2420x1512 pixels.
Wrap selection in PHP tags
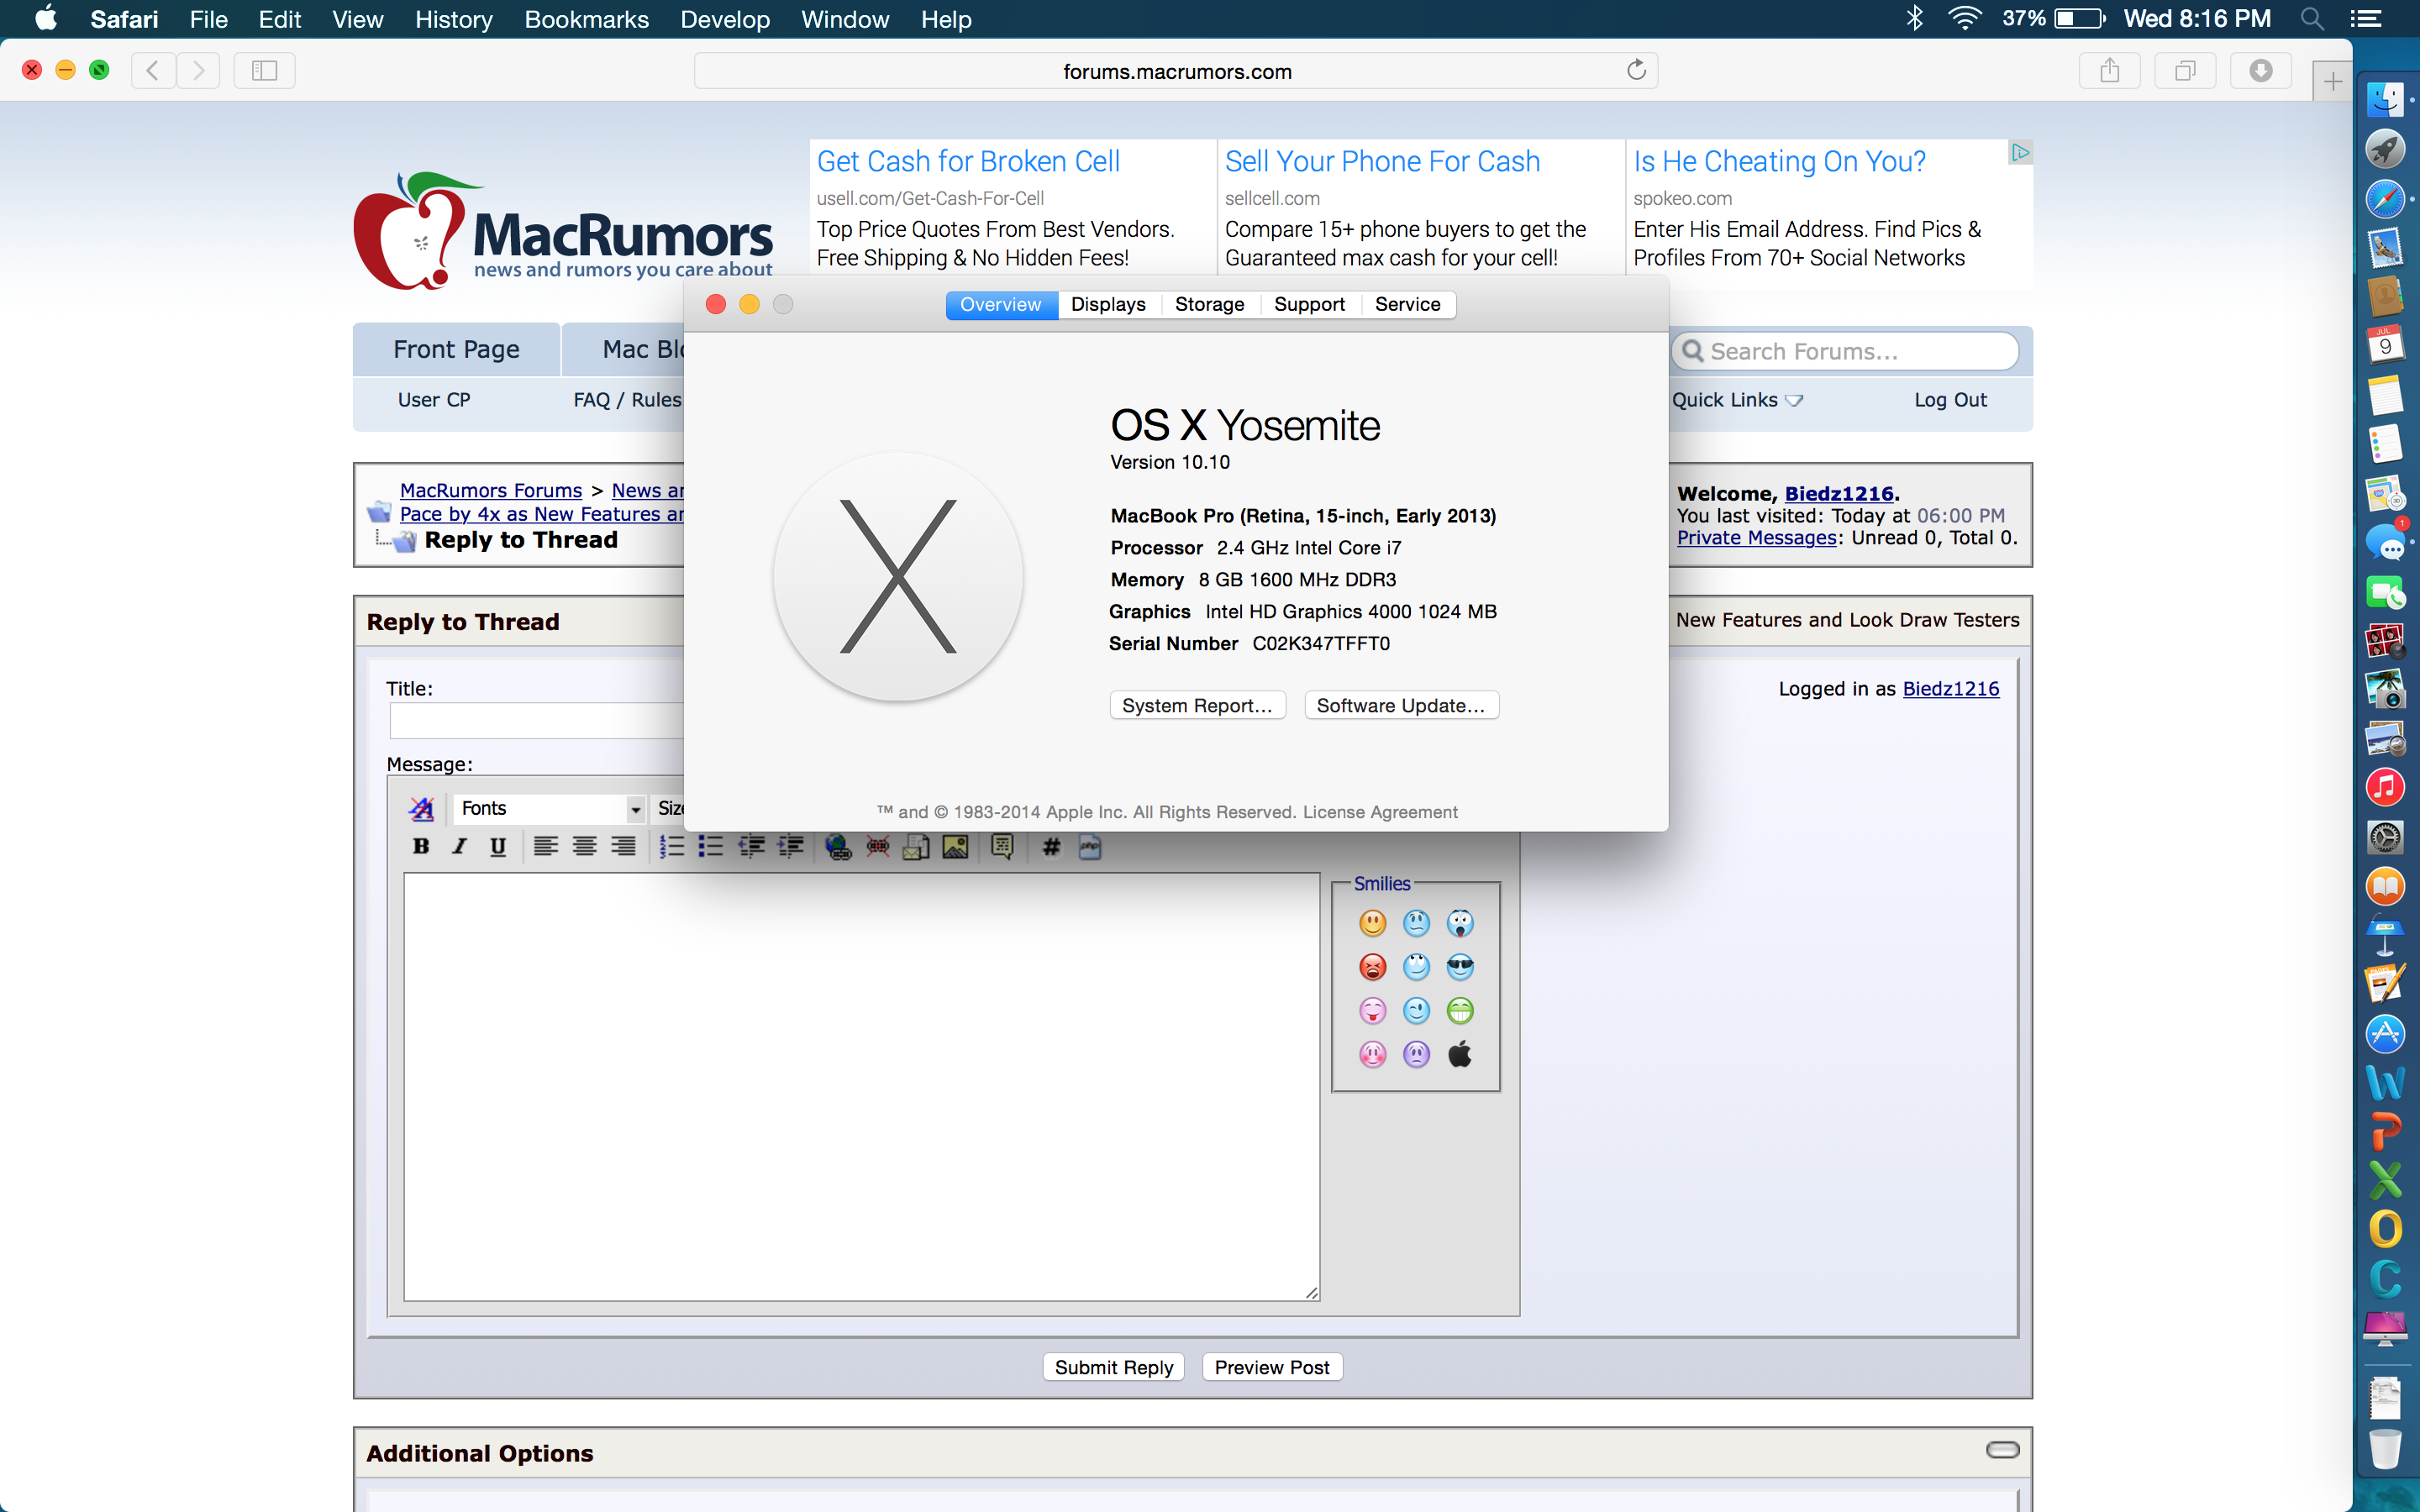(x=1090, y=847)
